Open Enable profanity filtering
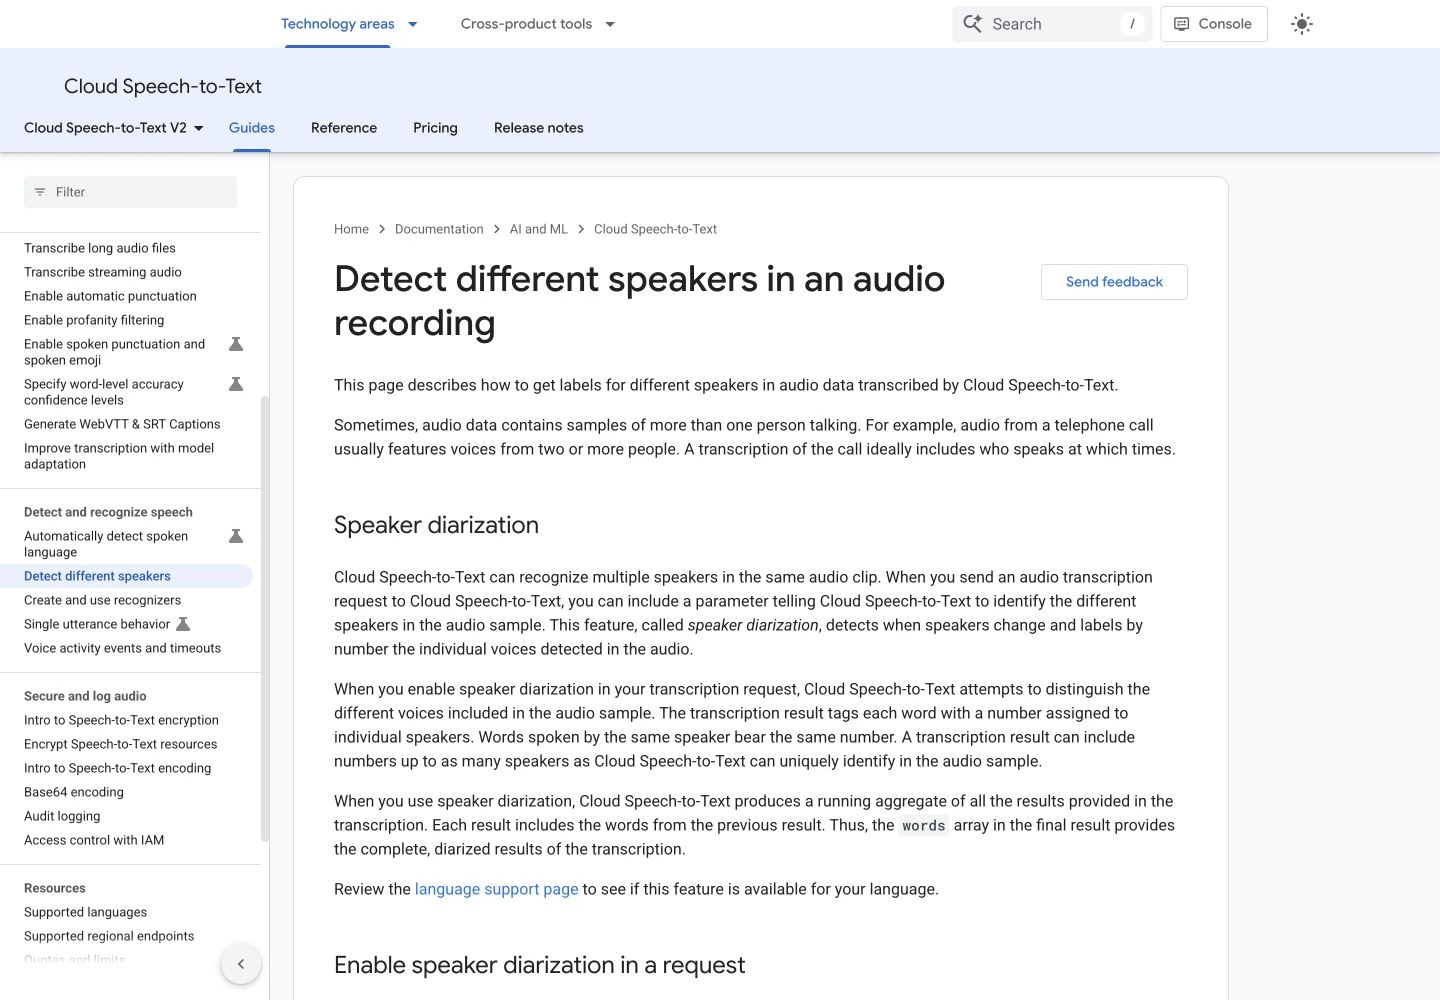 94,320
